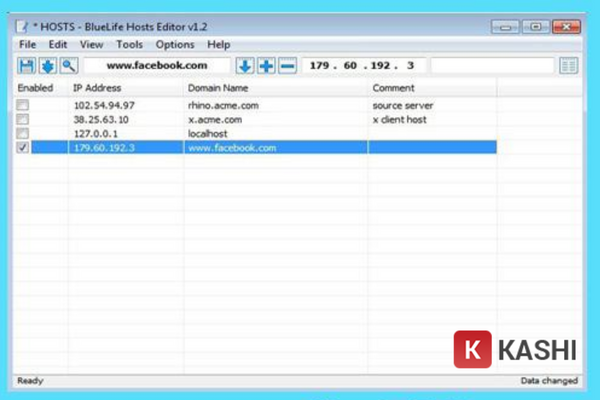
Task: Click the list view icon at toolbar right
Action: [569, 66]
